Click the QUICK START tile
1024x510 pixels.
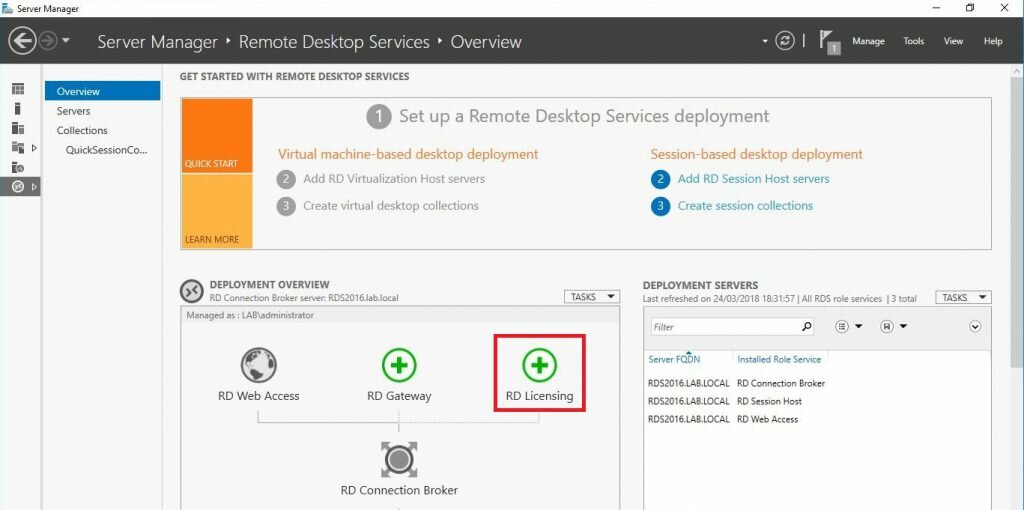point(217,135)
